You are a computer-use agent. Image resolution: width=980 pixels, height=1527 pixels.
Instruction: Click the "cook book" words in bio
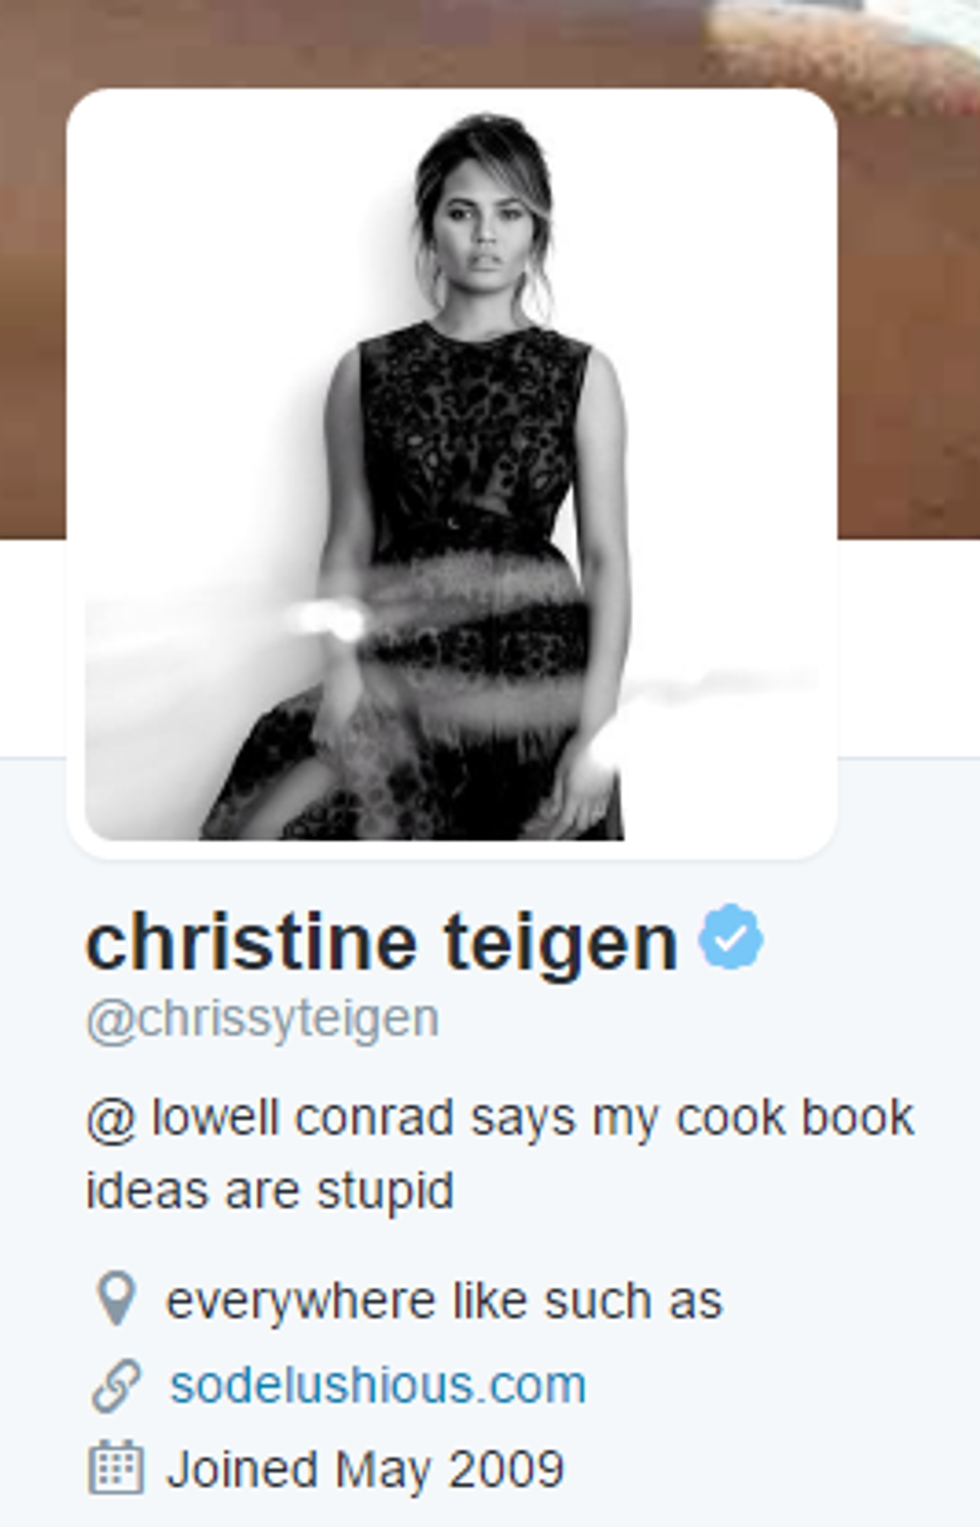tap(795, 1117)
